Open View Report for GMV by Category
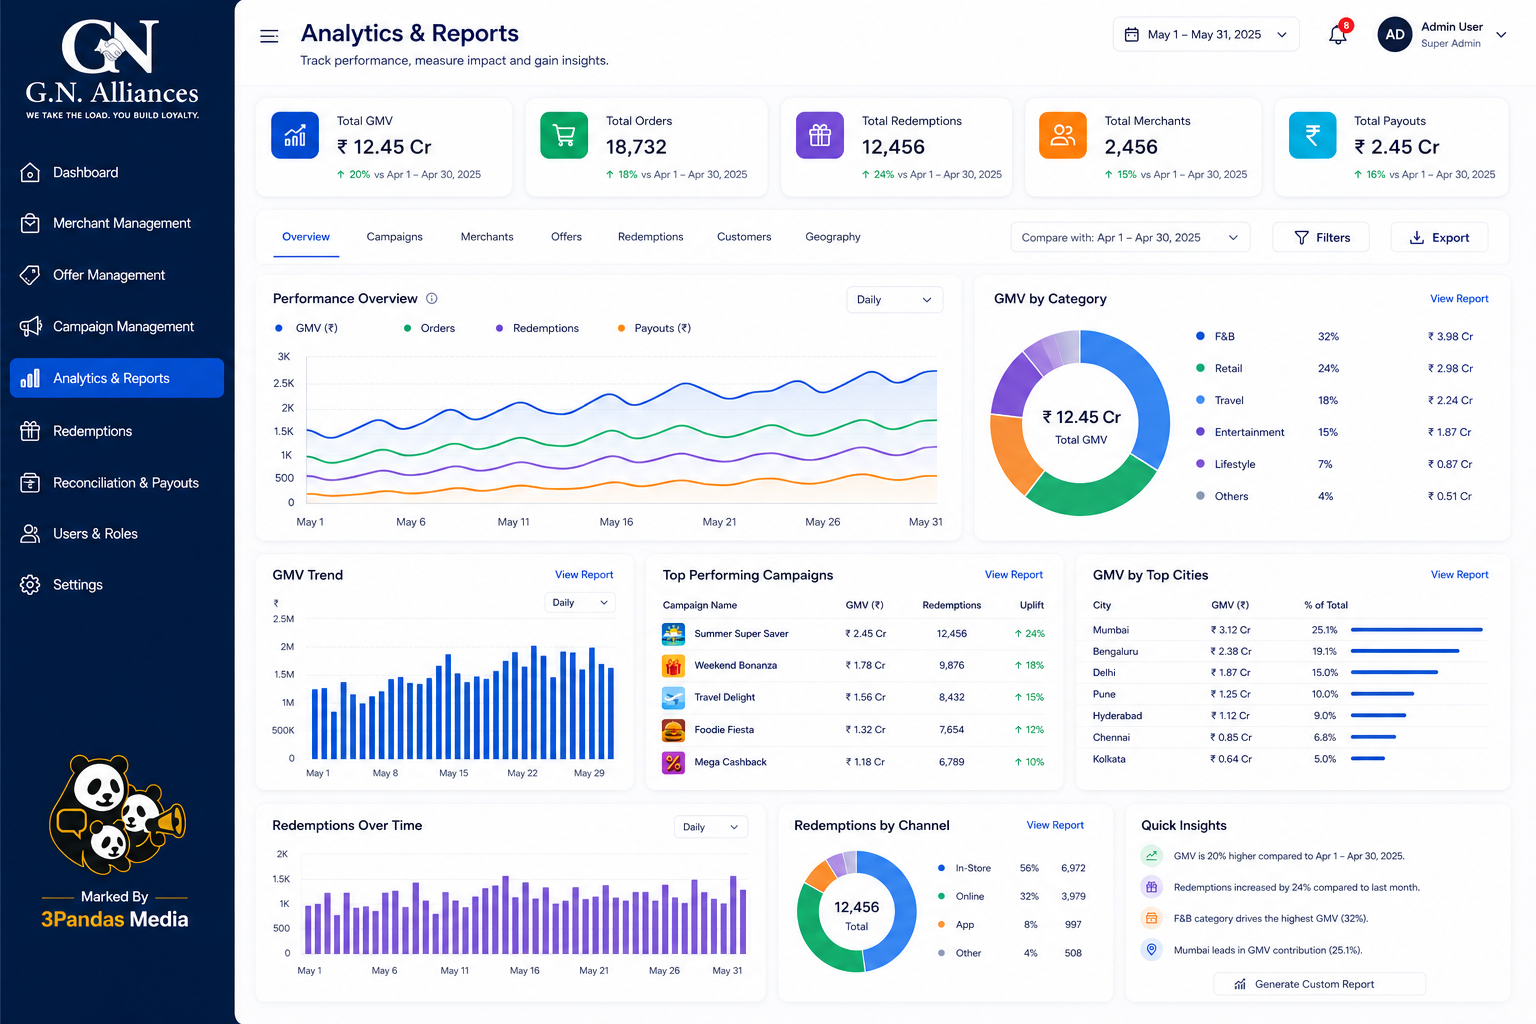This screenshot has height=1024, width=1536. tap(1459, 299)
